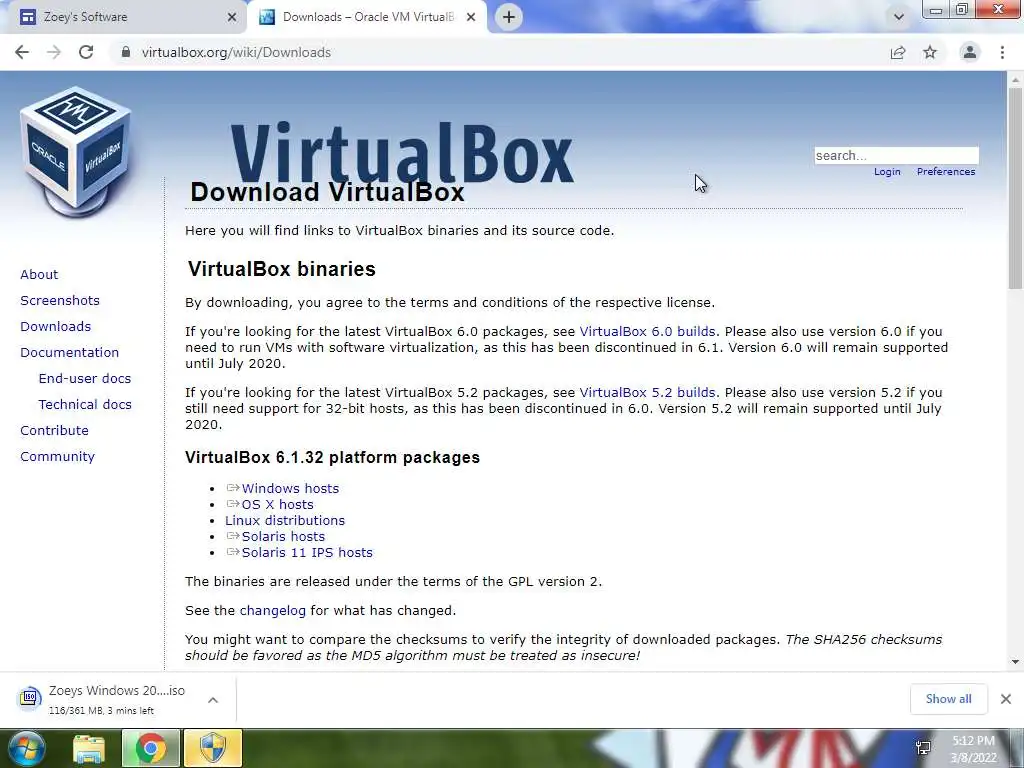Screen dimensions: 1024x768
Task: Expand options for the ISO download
Action: 213,700
